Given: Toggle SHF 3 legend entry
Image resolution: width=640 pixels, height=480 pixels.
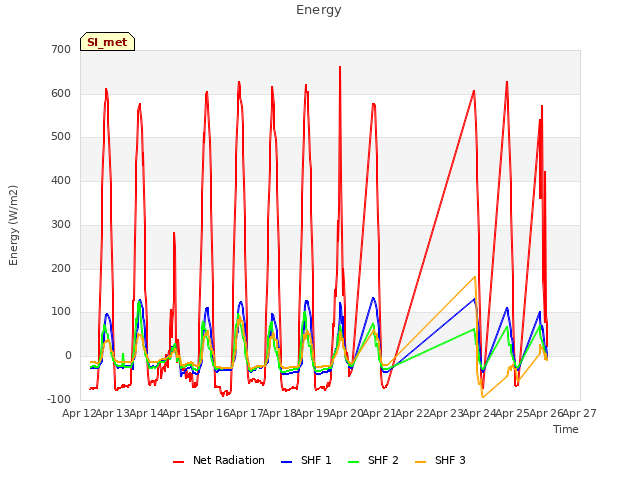Looking at the screenshot, I should click(x=440, y=460).
